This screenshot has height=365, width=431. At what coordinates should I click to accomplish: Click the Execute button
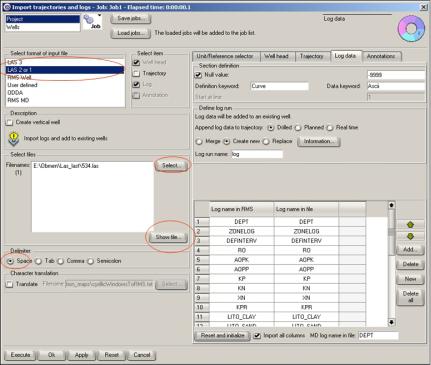pyautogui.click(x=20, y=355)
